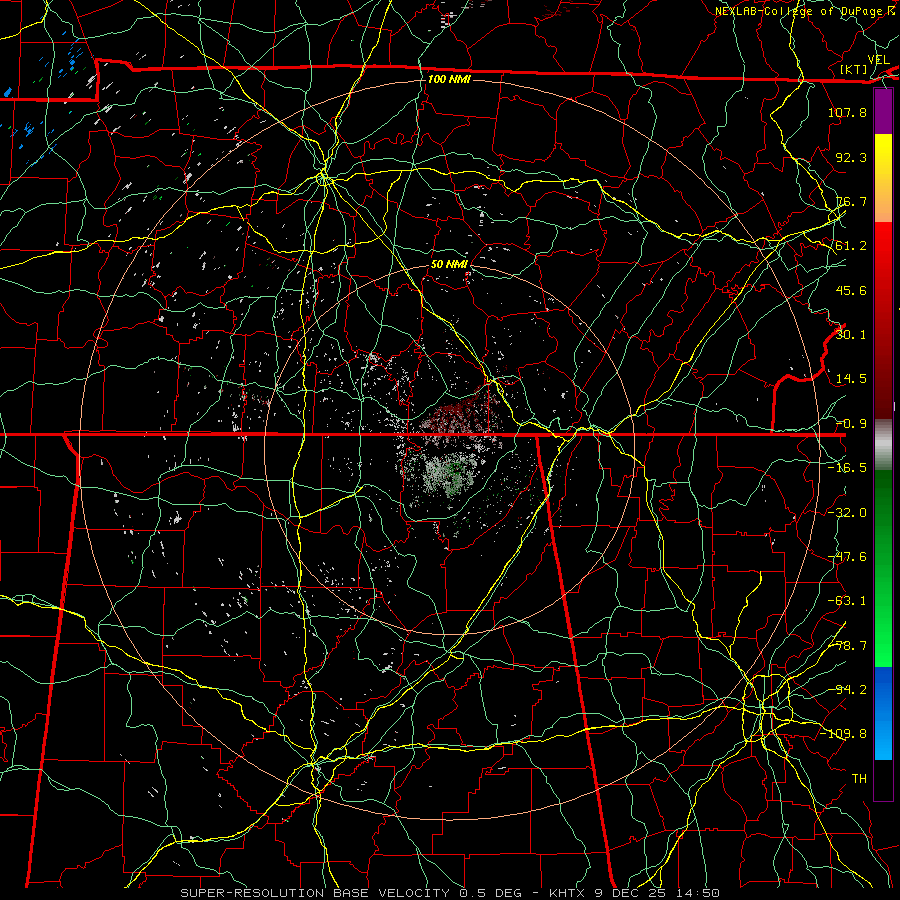This screenshot has width=900, height=900.
Task: Click the 14:50 time in caption
Action: [x=700, y=893]
